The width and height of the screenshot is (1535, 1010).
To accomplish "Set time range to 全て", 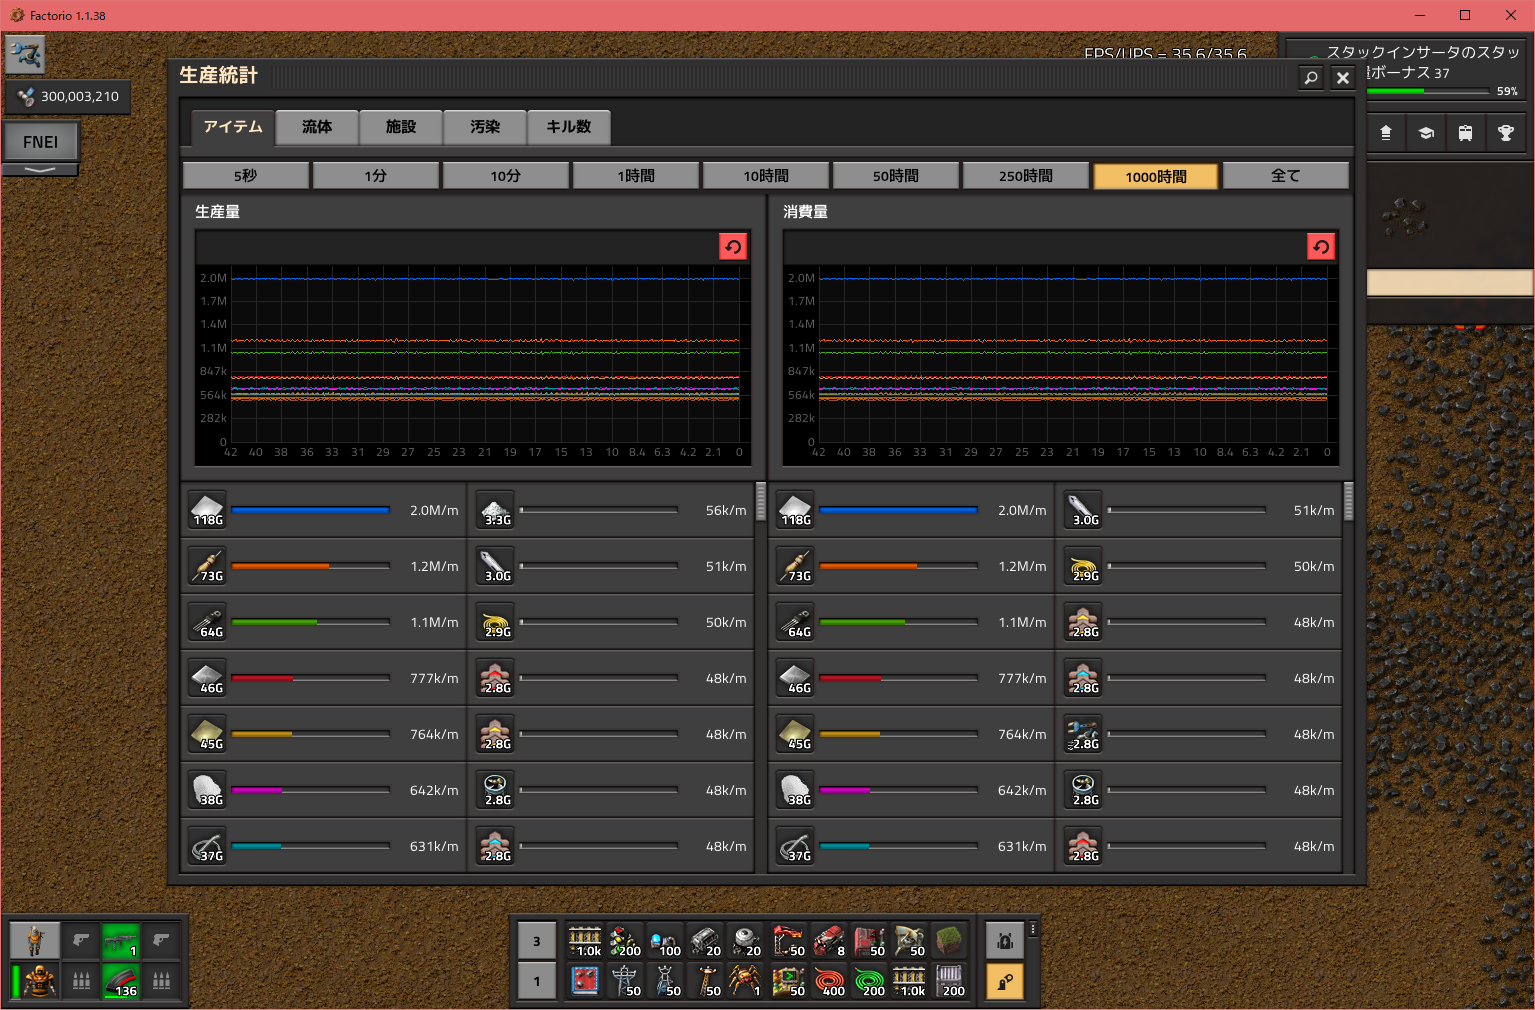I will click(x=1286, y=176).
